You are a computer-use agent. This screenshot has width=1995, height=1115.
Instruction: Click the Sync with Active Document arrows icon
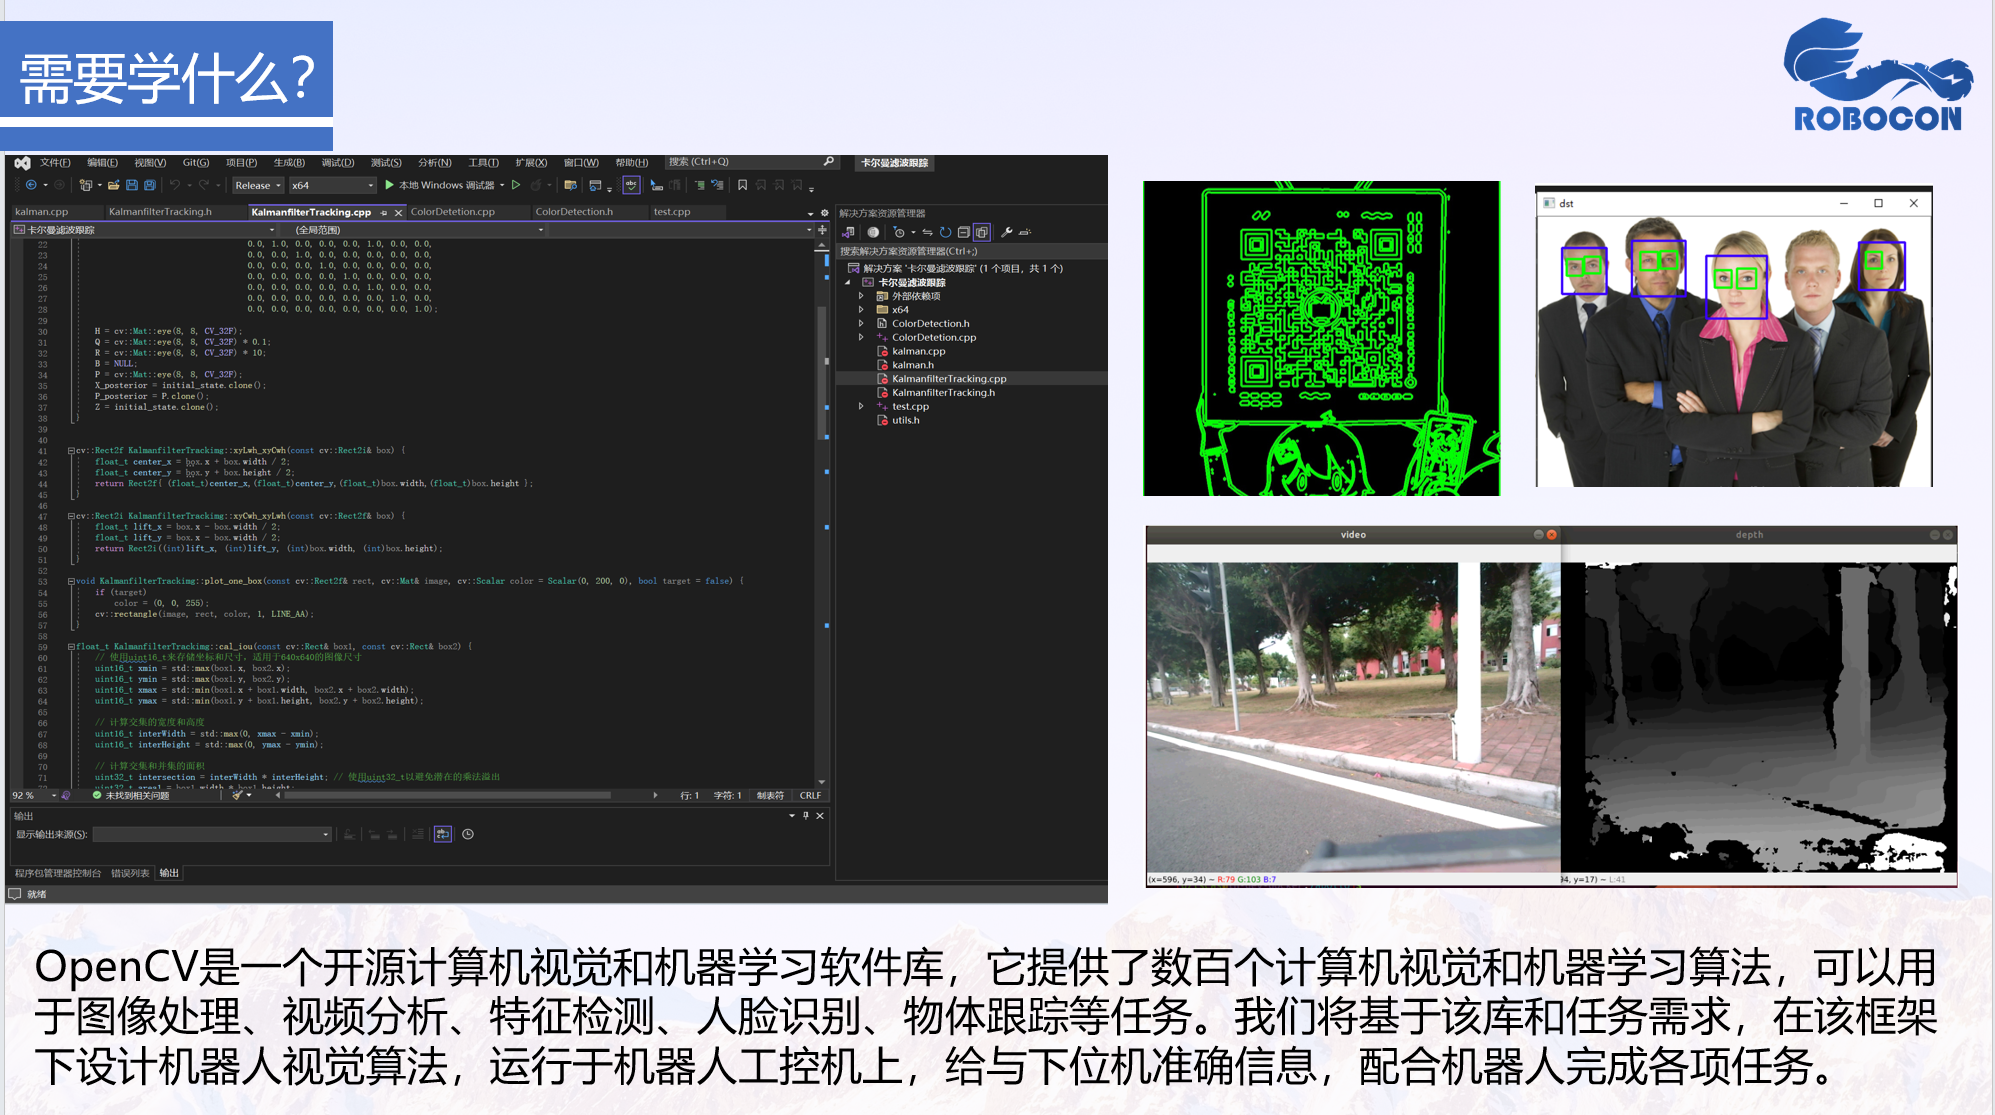[927, 232]
